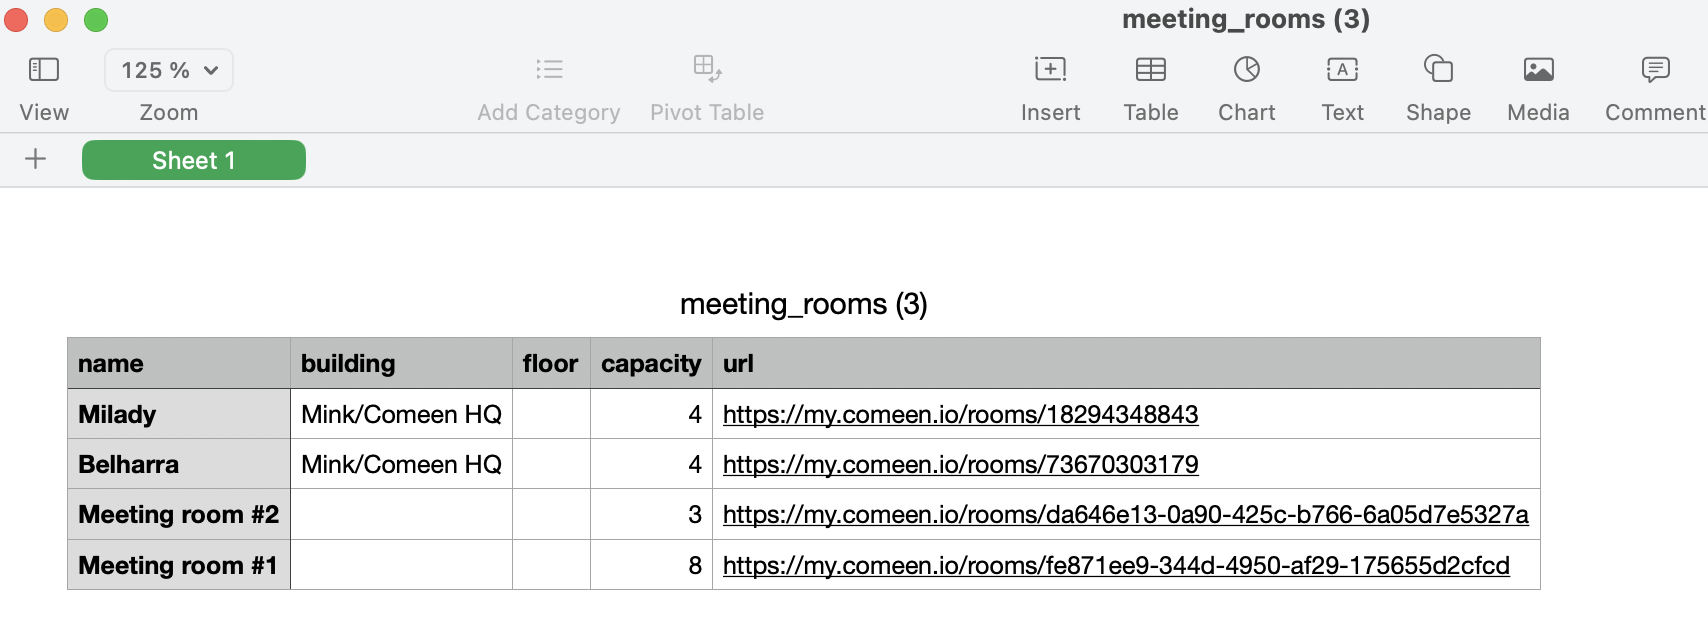The width and height of the screenshot is (1708, 630).
Task: Open the Media browser icon
Action: (x=1538, y=69)
